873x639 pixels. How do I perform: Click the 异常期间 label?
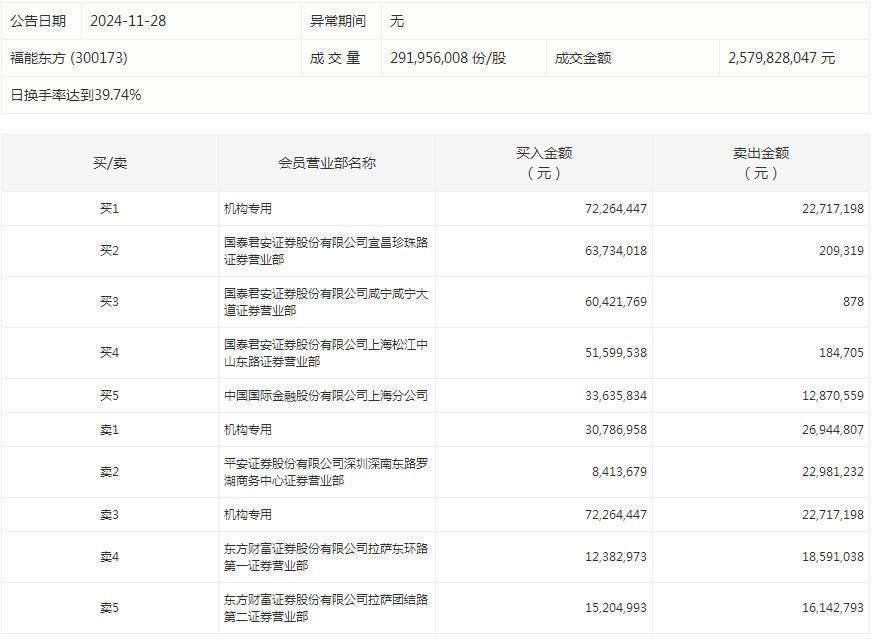pos(338,21)
